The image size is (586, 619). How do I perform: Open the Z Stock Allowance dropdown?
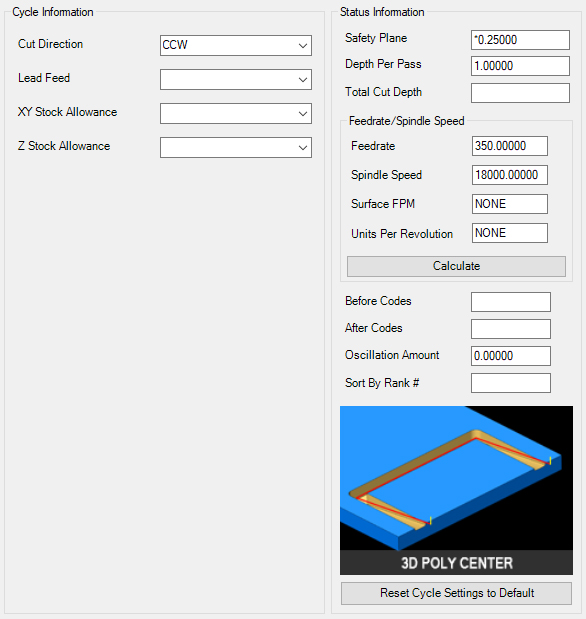coord(236,147)
